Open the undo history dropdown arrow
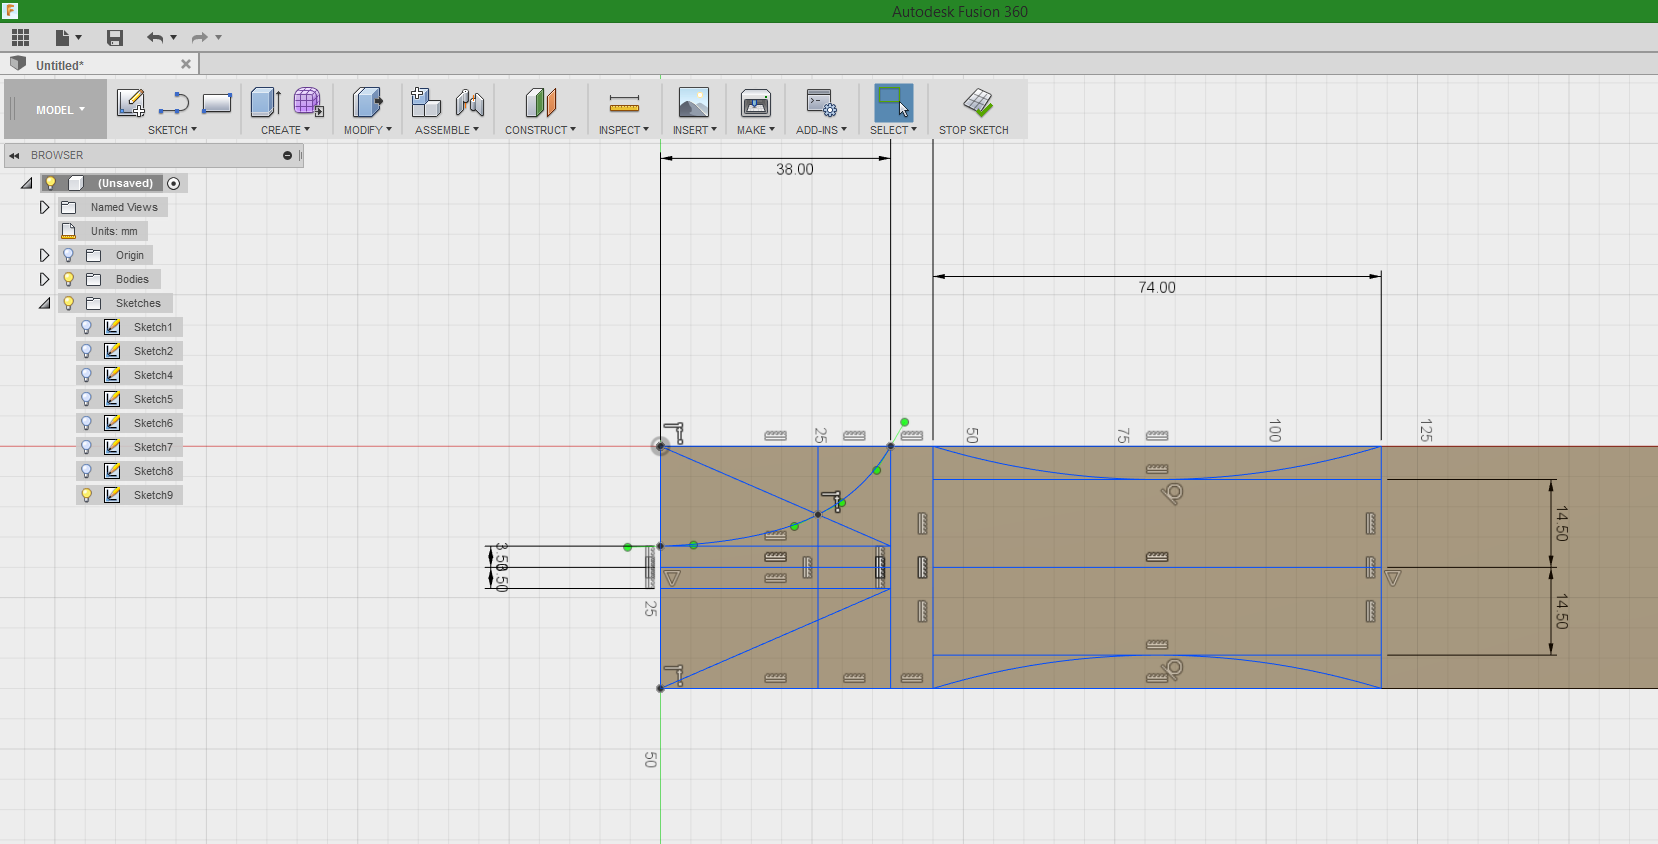 tap(174, 38)
